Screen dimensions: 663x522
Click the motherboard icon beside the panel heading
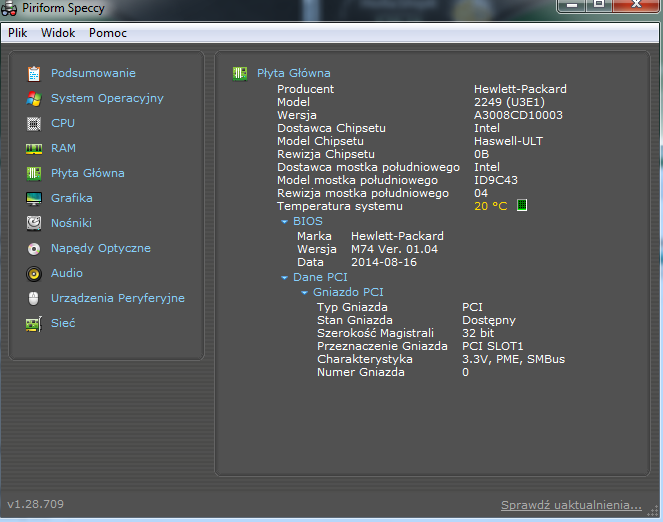[x=240, y=74]
